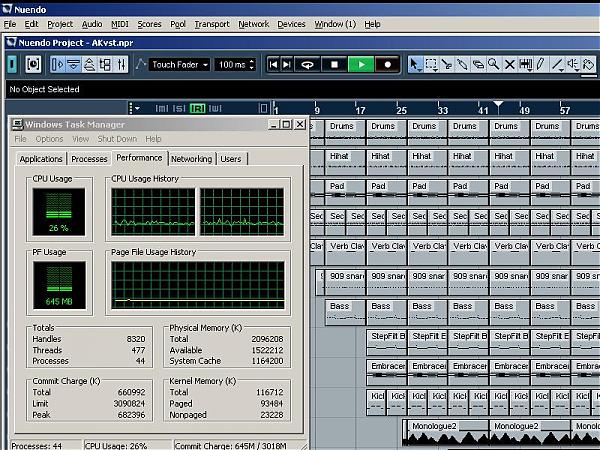The width and height of the screenshot is (600, 450).
Task: Toggle the global Read automation button
Action: coord(197,108)
